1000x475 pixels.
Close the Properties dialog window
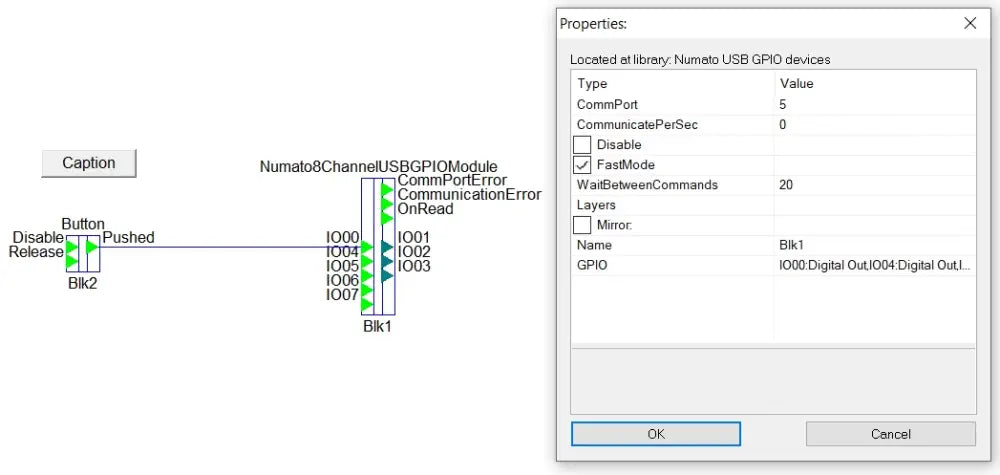[x=969, y=23]
